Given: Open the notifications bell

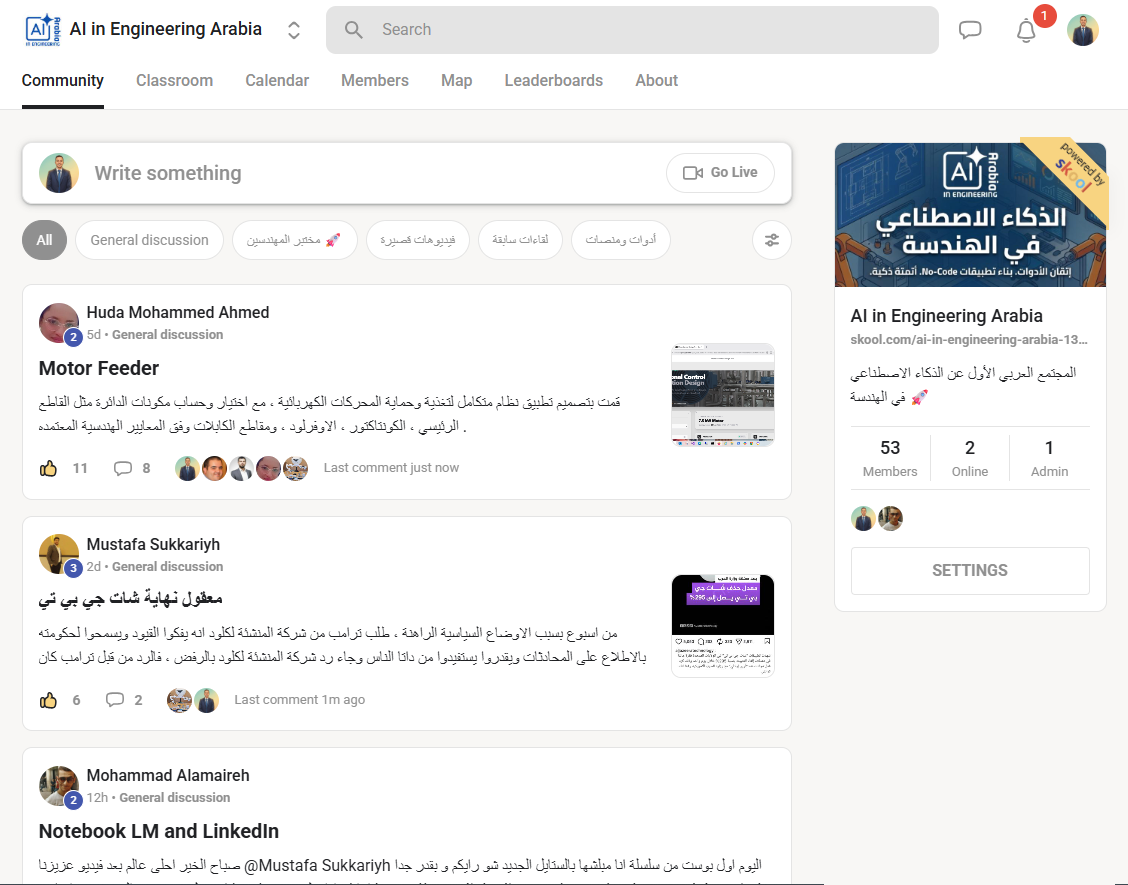Looking at the screenshot, I should [x=1025, y=31].
